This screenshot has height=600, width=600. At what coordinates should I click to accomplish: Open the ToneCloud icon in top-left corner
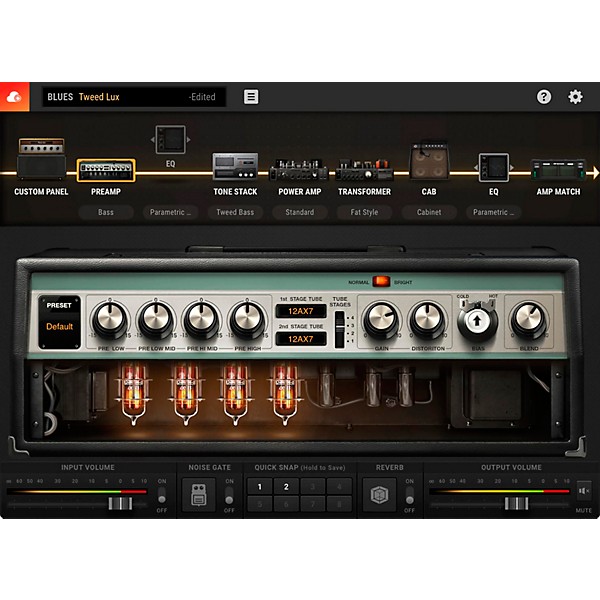click(x=14, y=97)
